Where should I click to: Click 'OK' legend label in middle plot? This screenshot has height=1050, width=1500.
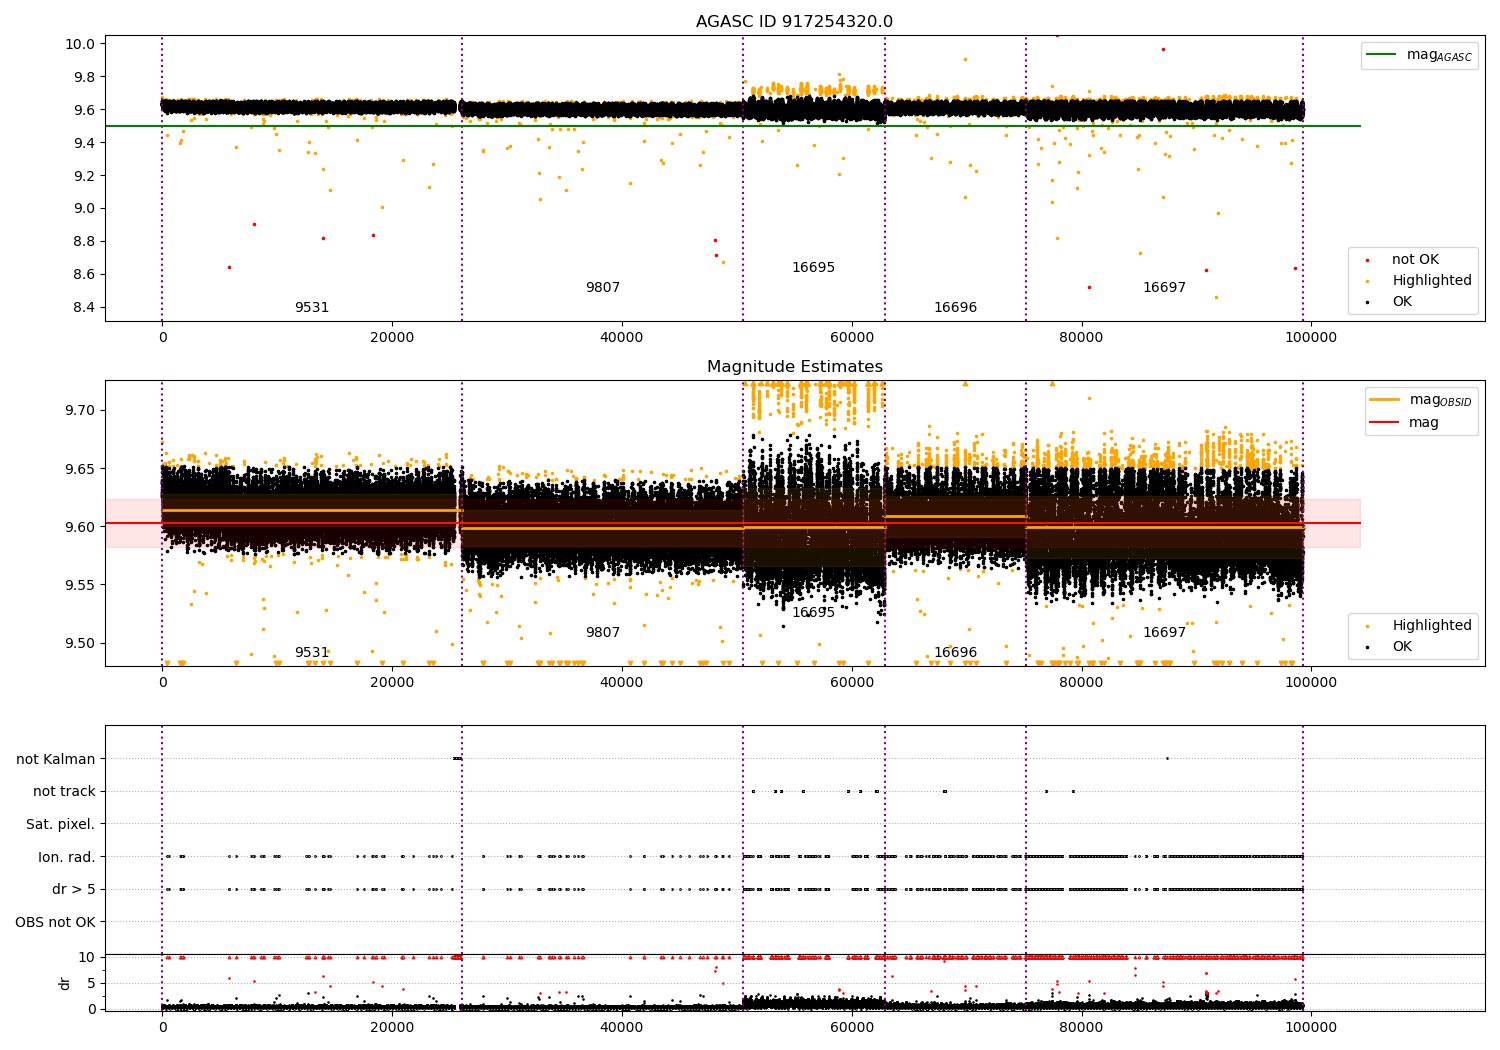[x=1402, y=647]
